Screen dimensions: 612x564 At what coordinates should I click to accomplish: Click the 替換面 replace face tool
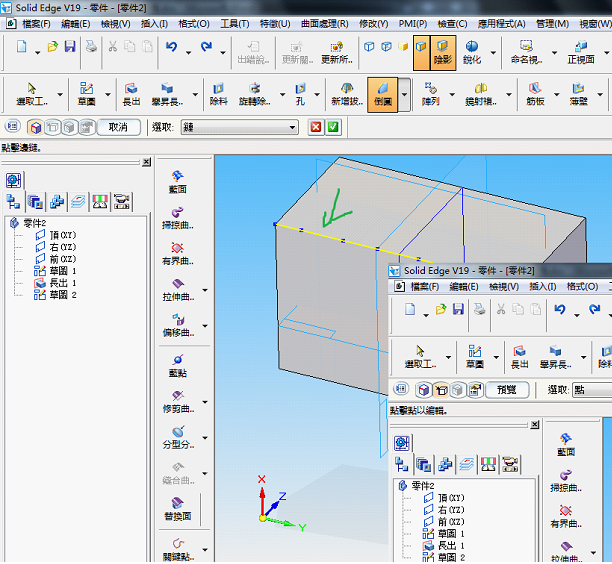point(178,509)
